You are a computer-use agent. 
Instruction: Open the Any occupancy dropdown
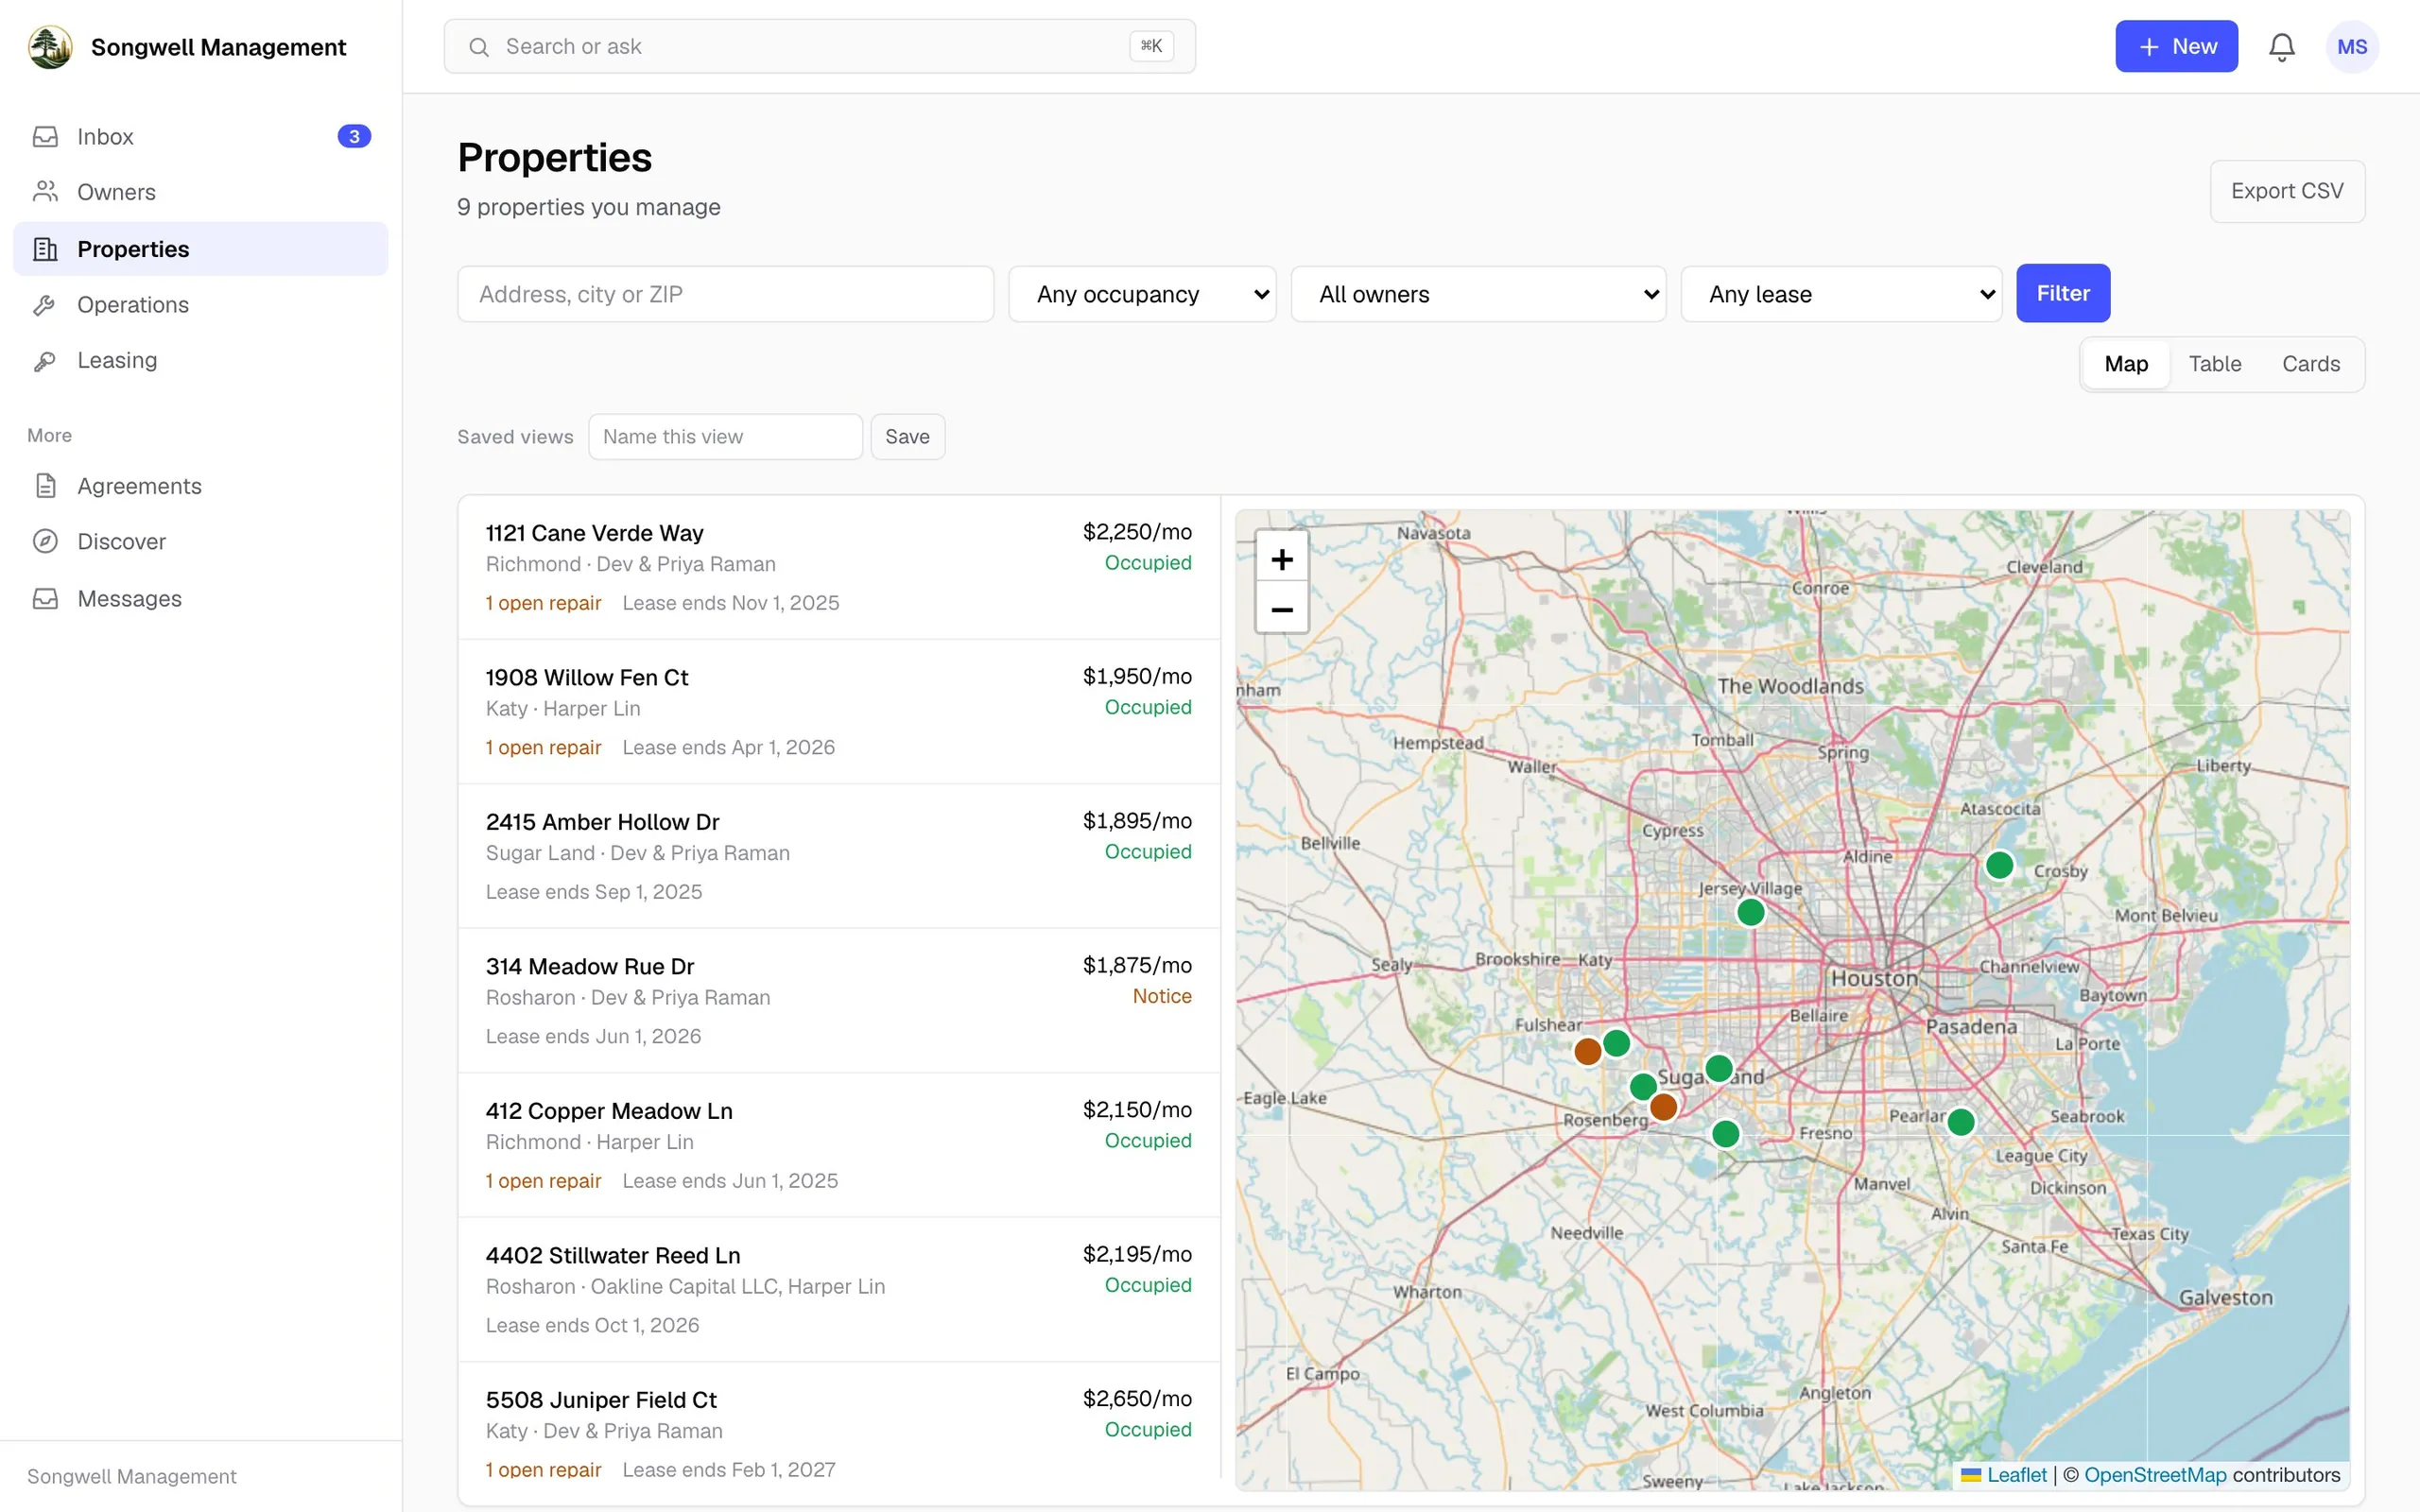1142,294
